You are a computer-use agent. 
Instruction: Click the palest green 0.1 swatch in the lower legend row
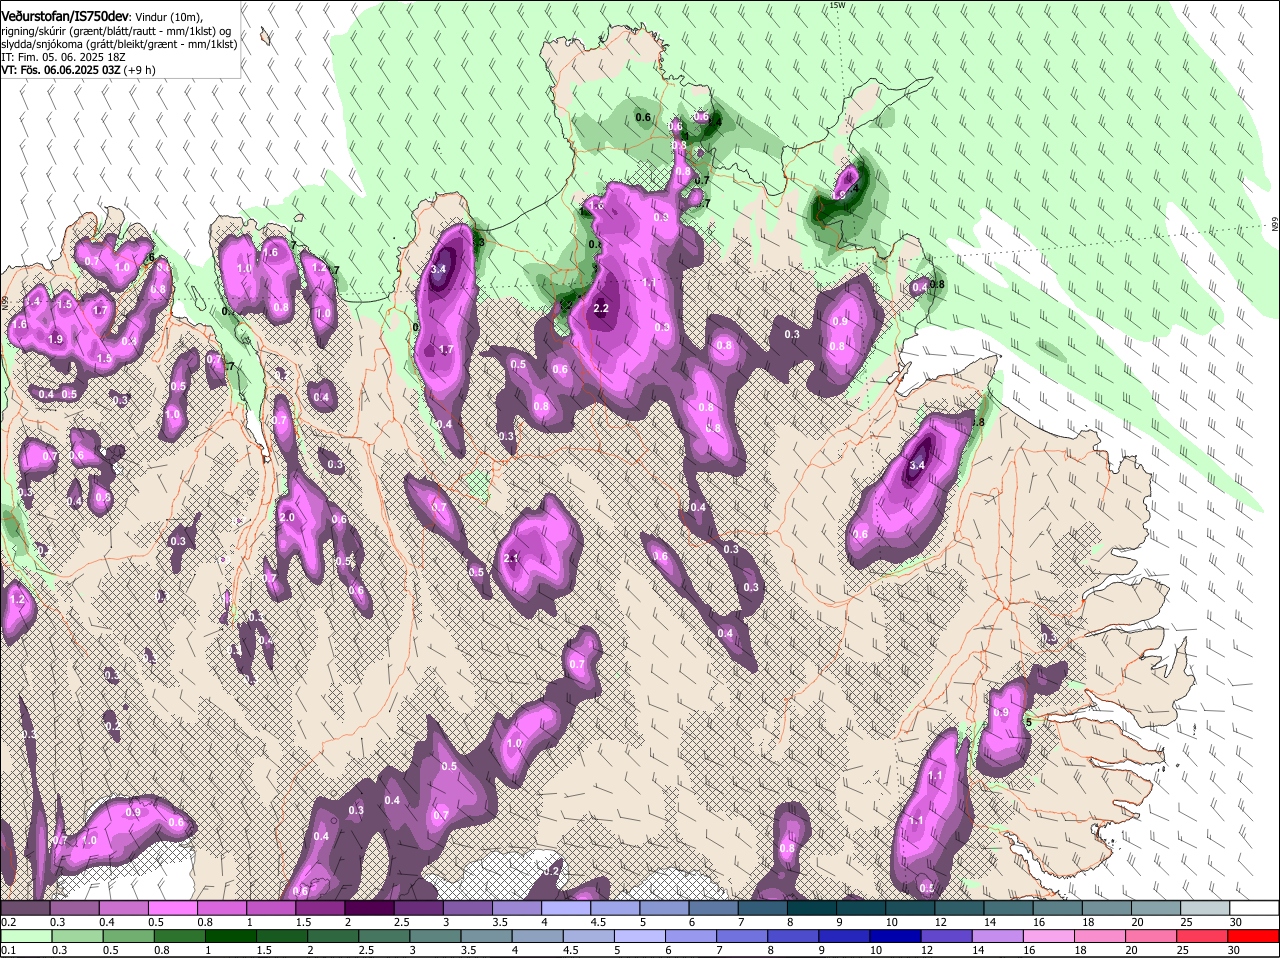(x=27, y=937)
